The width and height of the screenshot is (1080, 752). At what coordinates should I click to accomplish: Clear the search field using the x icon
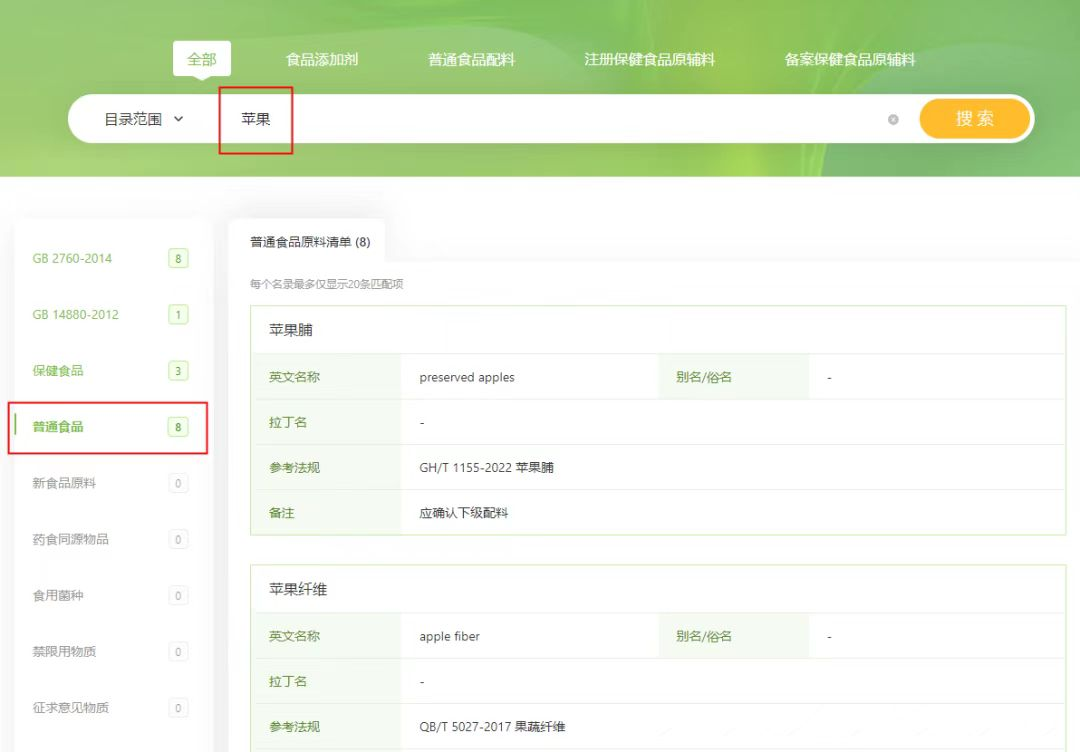[893, 118]
